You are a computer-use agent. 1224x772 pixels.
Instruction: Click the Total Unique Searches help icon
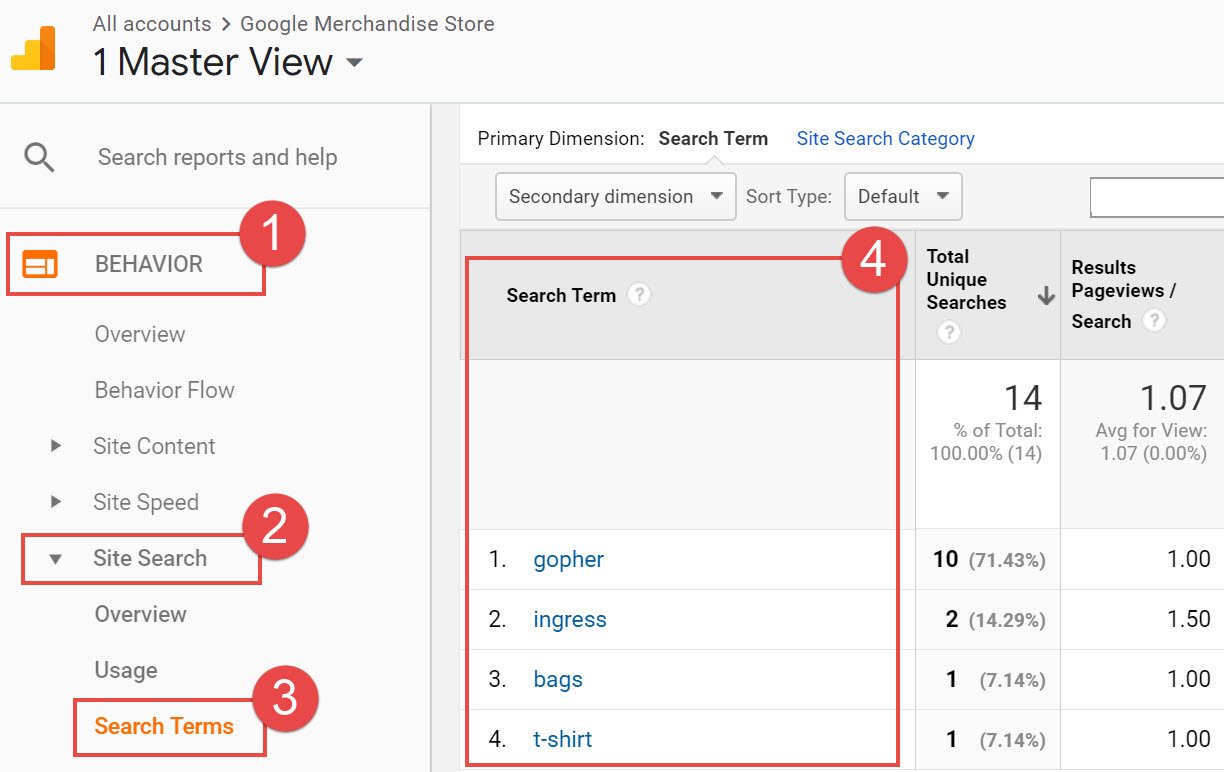tap(948, 333)
